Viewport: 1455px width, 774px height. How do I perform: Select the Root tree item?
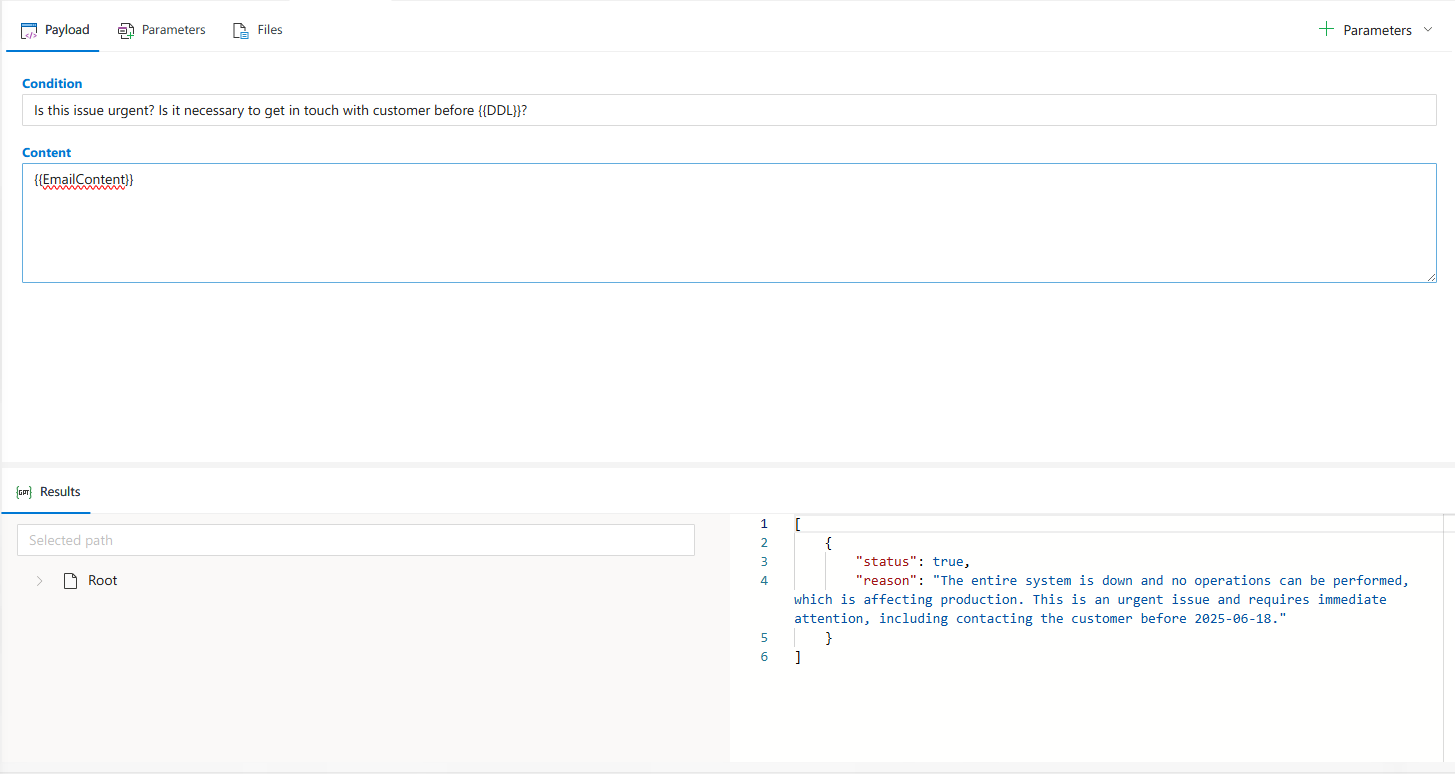pos(102,580)
